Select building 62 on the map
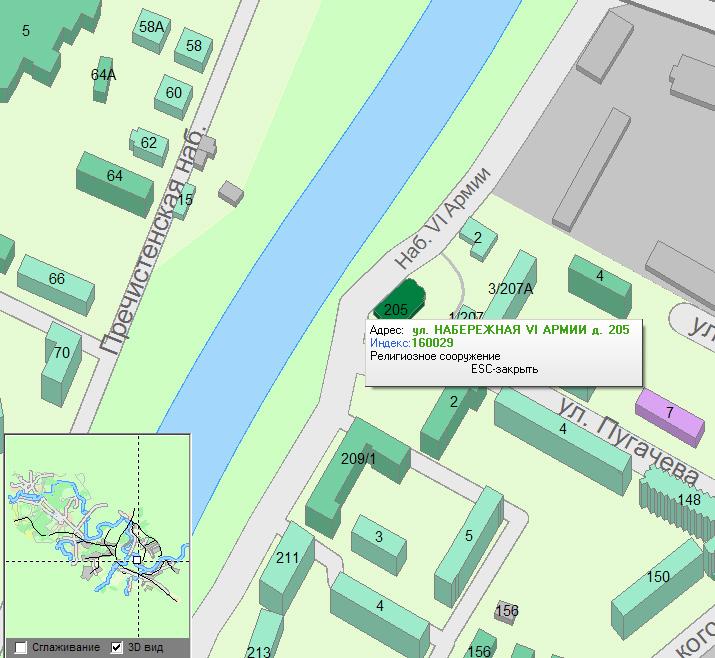The image size is (715, 658). click(x=148, y=145)
